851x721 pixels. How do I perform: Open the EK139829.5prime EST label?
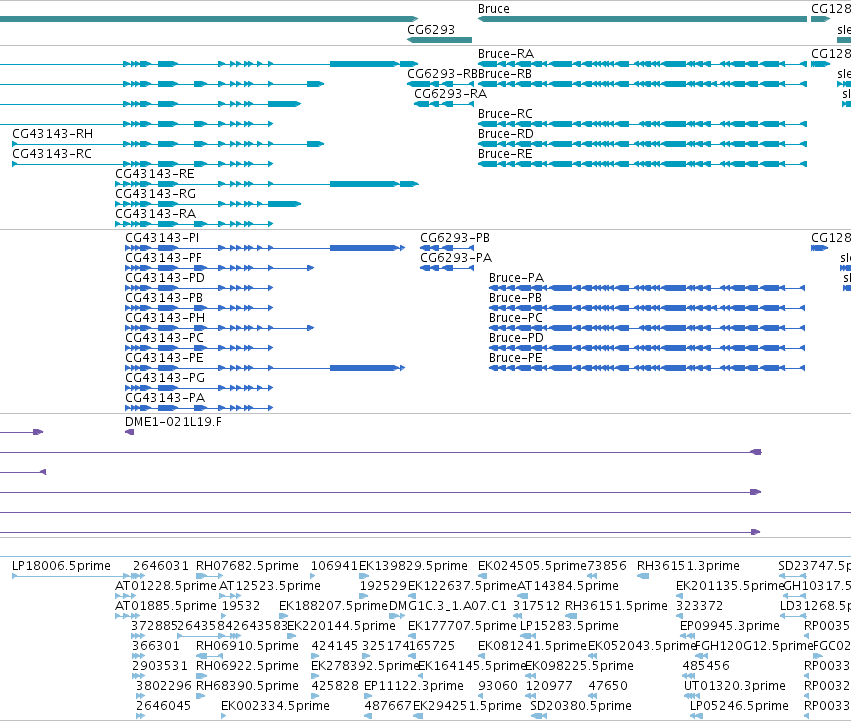(x=413, y=566)
